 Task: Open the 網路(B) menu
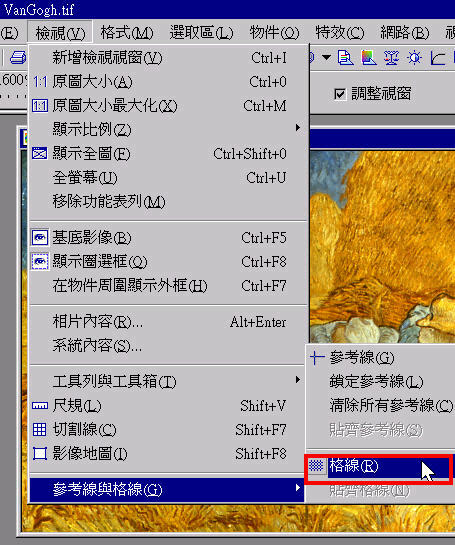[405, 33]
